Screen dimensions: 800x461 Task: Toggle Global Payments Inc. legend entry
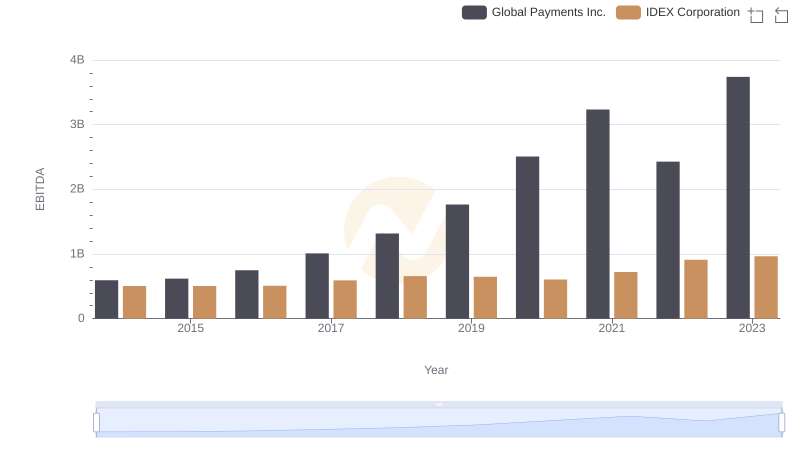[x=534, y=12]
